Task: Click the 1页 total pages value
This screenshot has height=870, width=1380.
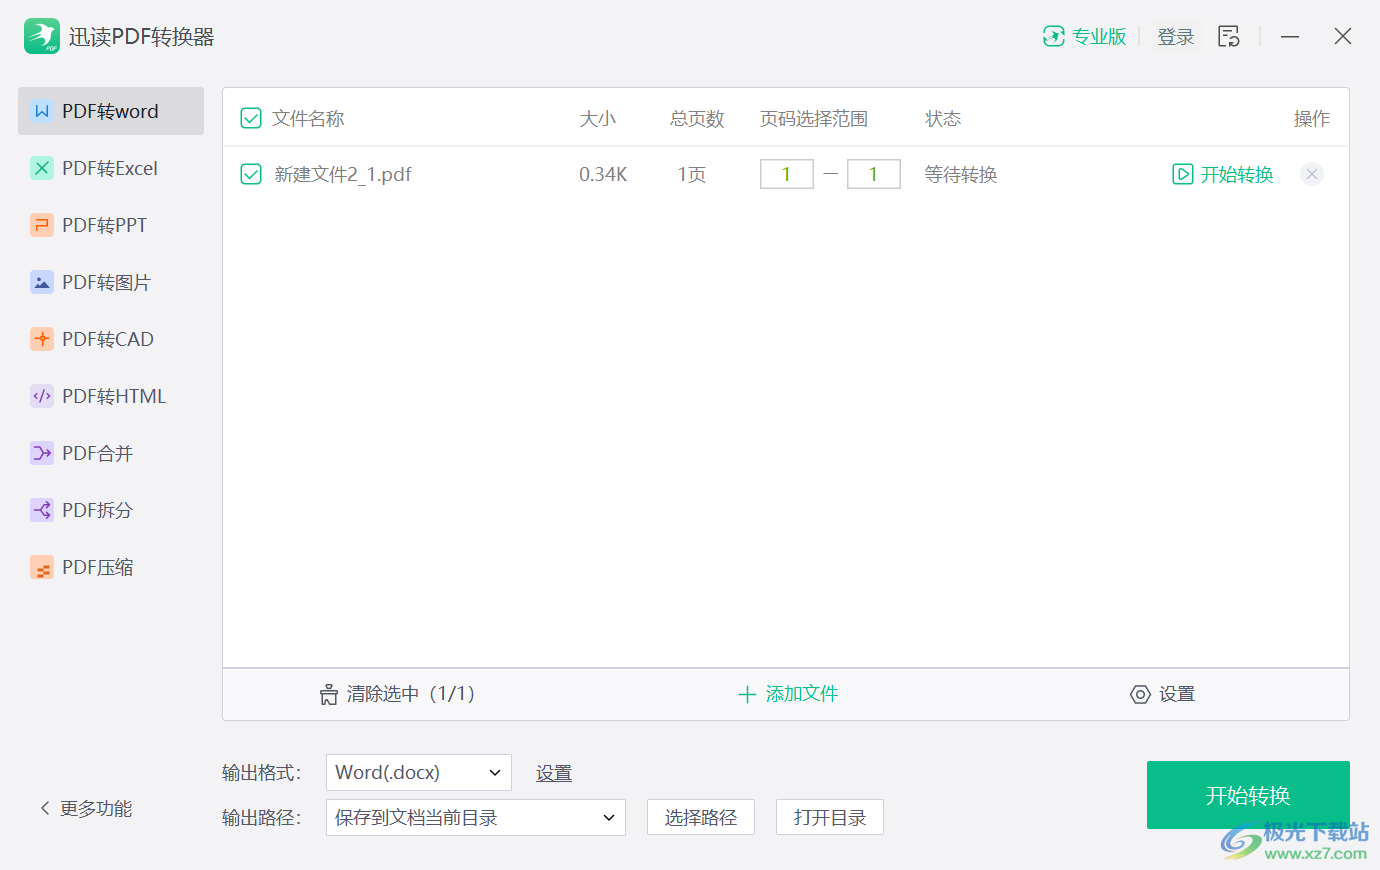Action: click(692, 175)
